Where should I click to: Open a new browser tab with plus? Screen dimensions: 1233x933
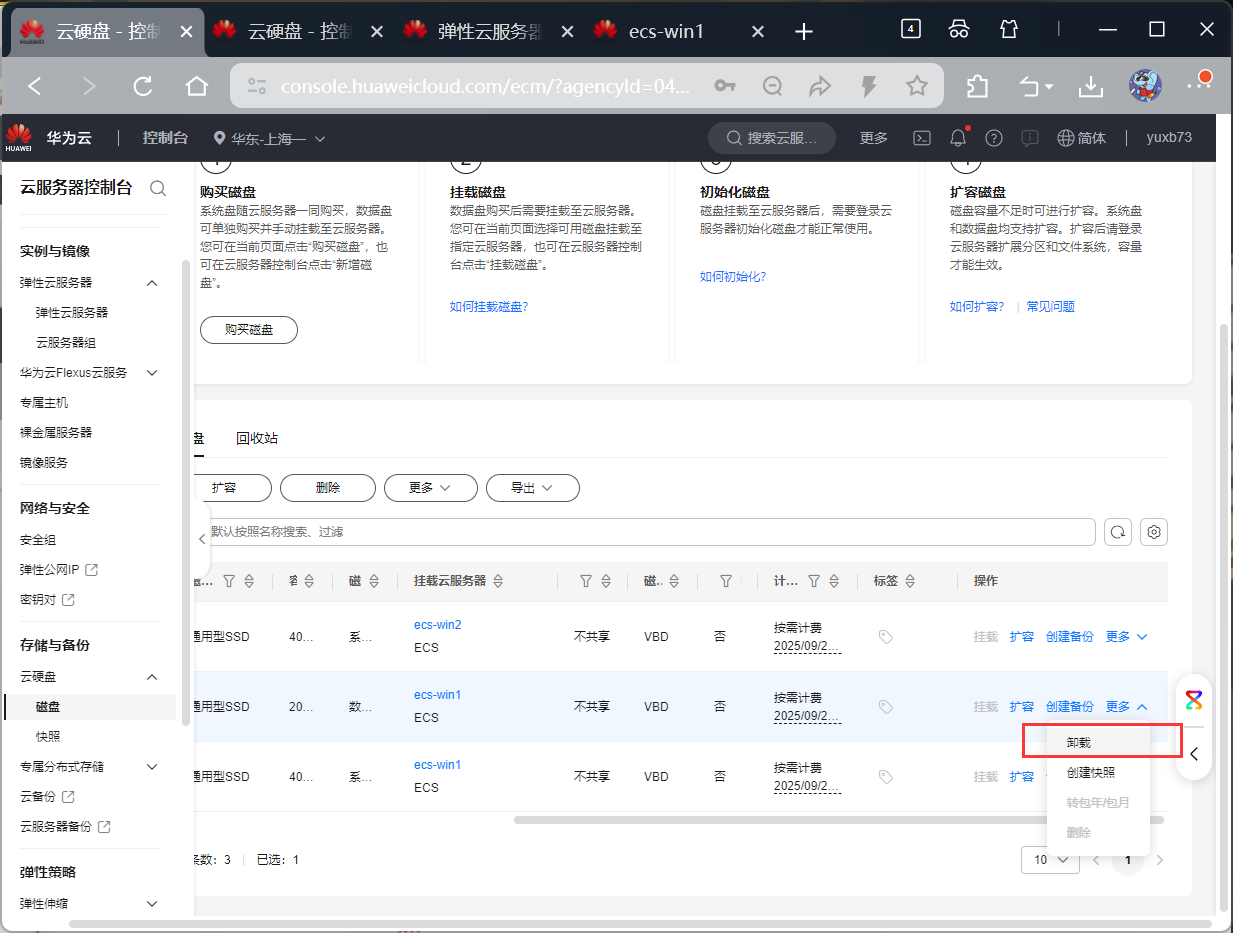click(803, 31)
